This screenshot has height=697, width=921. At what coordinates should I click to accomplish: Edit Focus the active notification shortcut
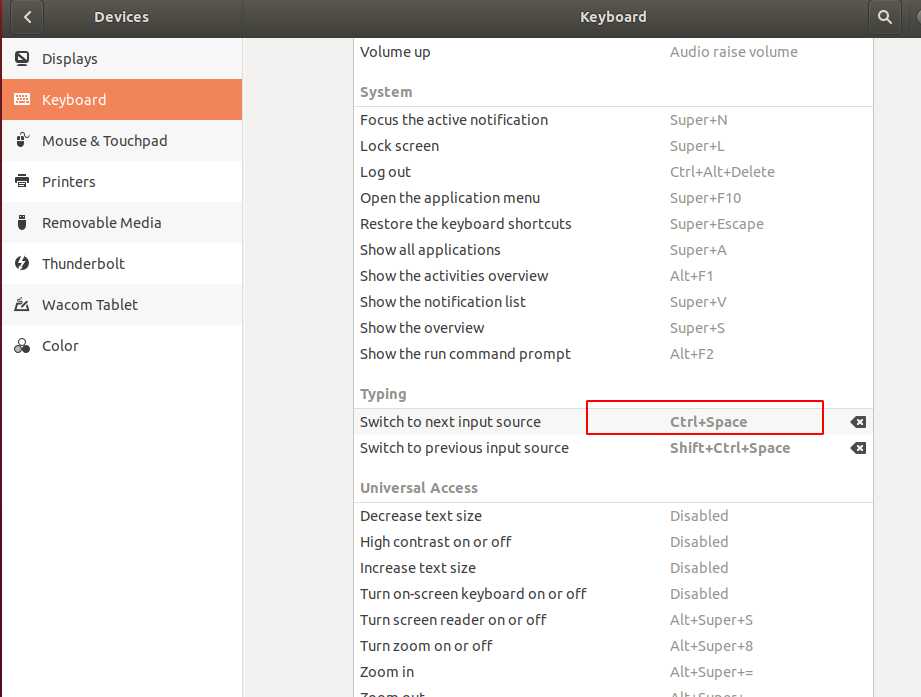click(x=613, y=120)
